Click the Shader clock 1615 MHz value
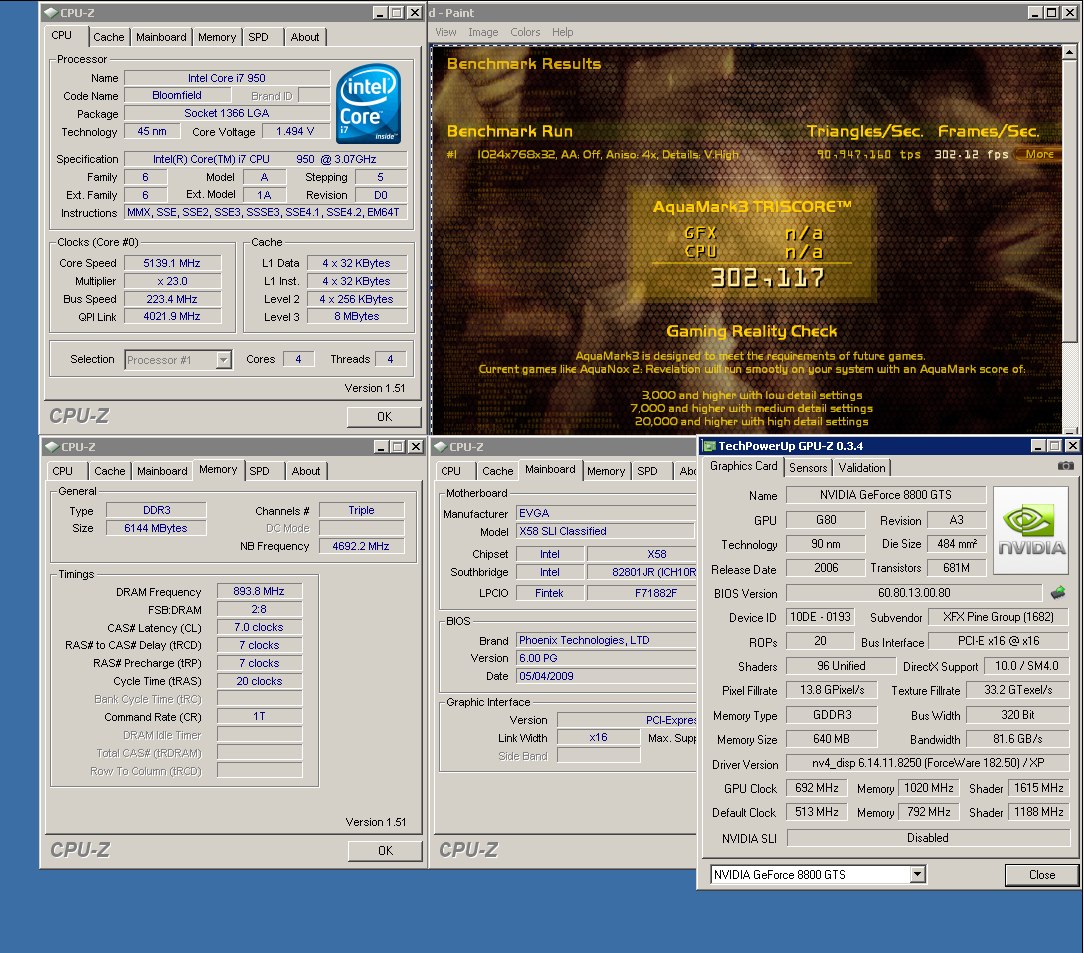Viewport: 1084px width, 953px height. coord(1038,788)
